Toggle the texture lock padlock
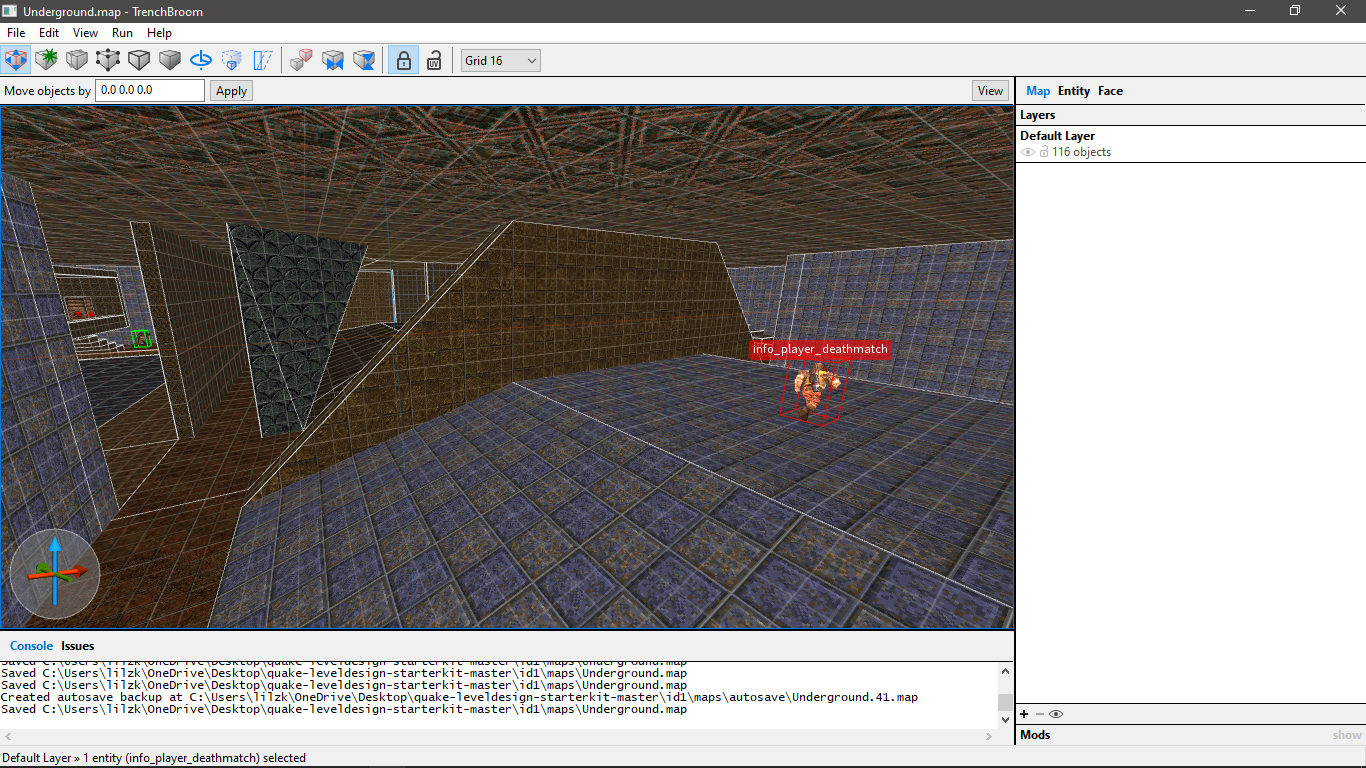The width and height of the screenshot is (1366, 768). pos(403,60)
